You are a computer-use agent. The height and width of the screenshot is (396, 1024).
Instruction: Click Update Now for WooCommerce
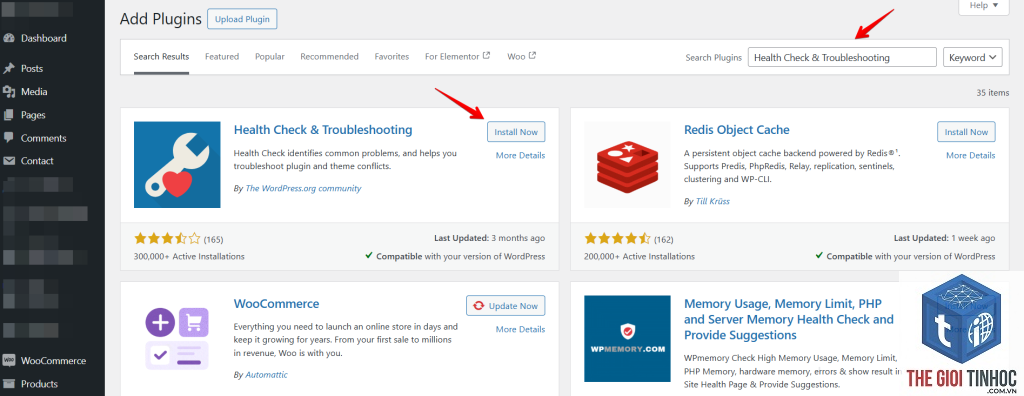tap(505, 306)
